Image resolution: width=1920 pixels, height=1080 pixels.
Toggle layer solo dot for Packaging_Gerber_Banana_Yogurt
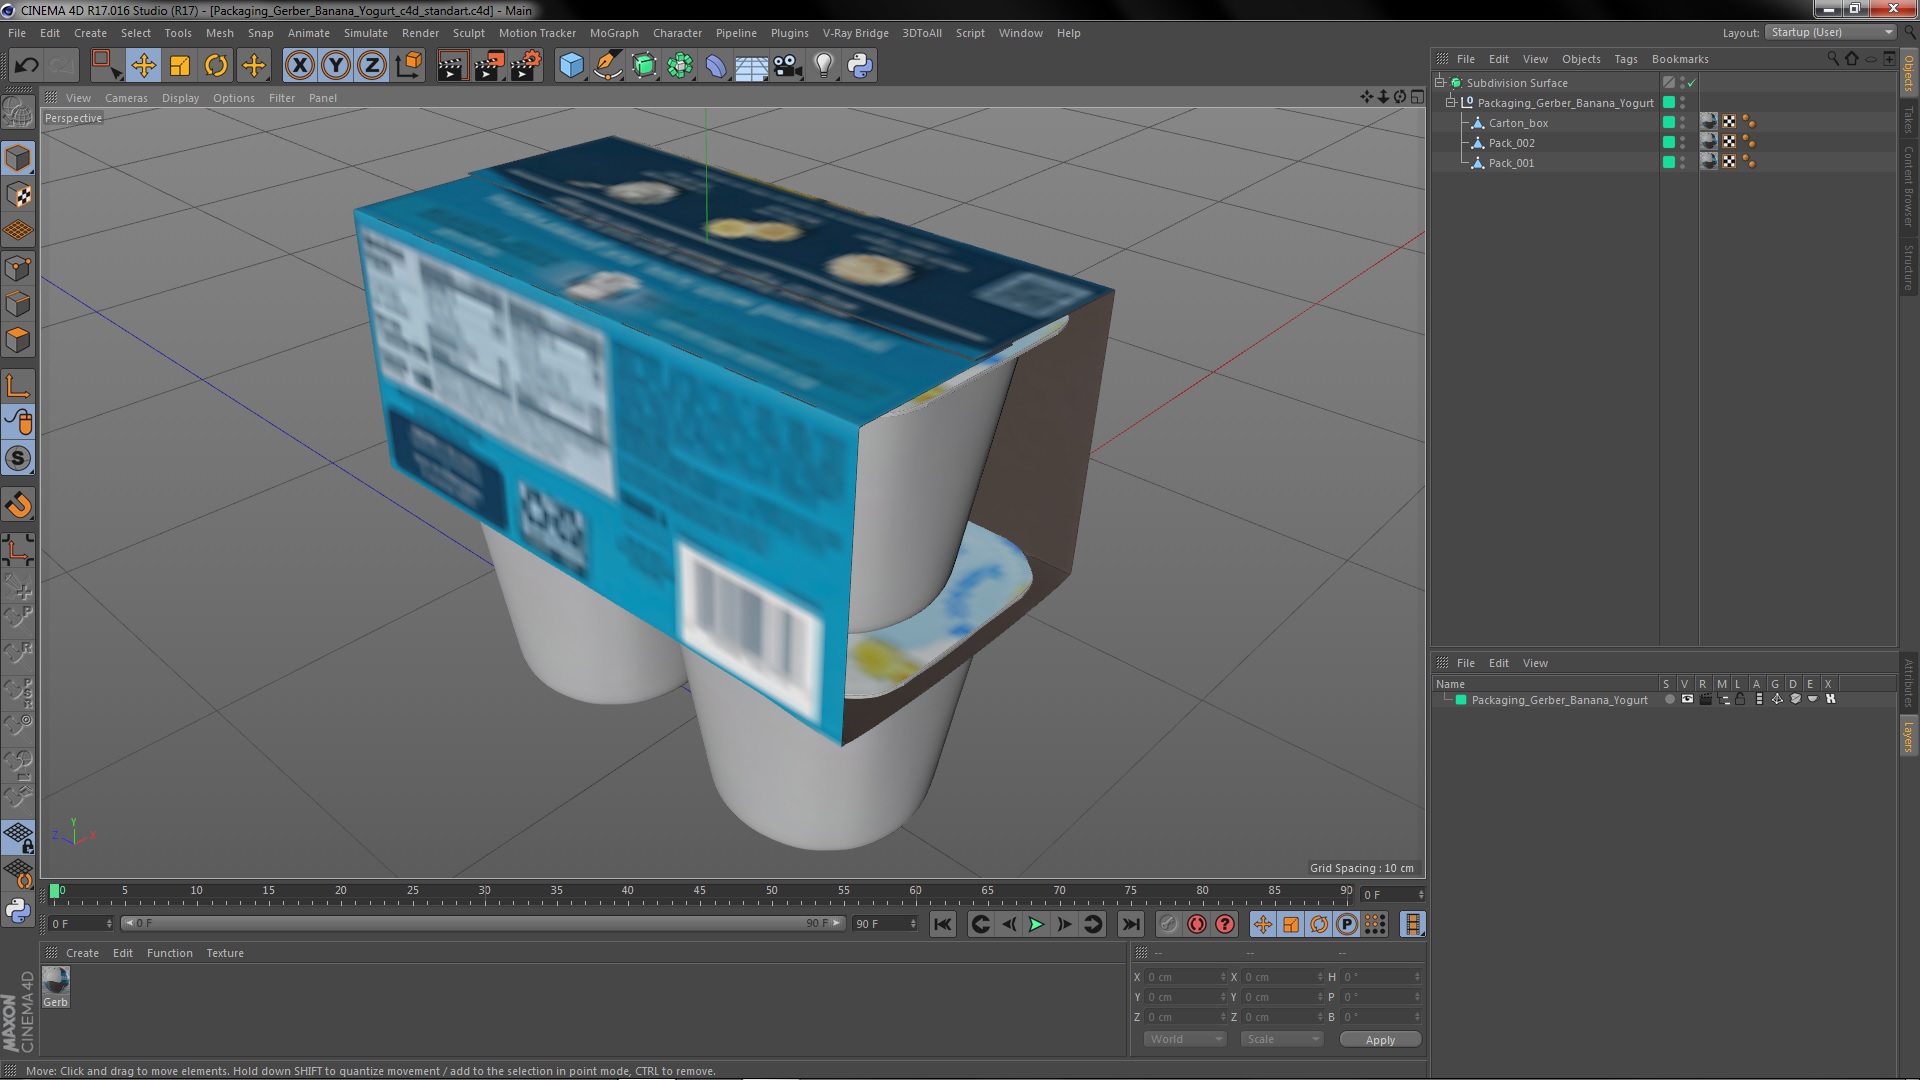pyautogui.click(x=1669, y=699)
